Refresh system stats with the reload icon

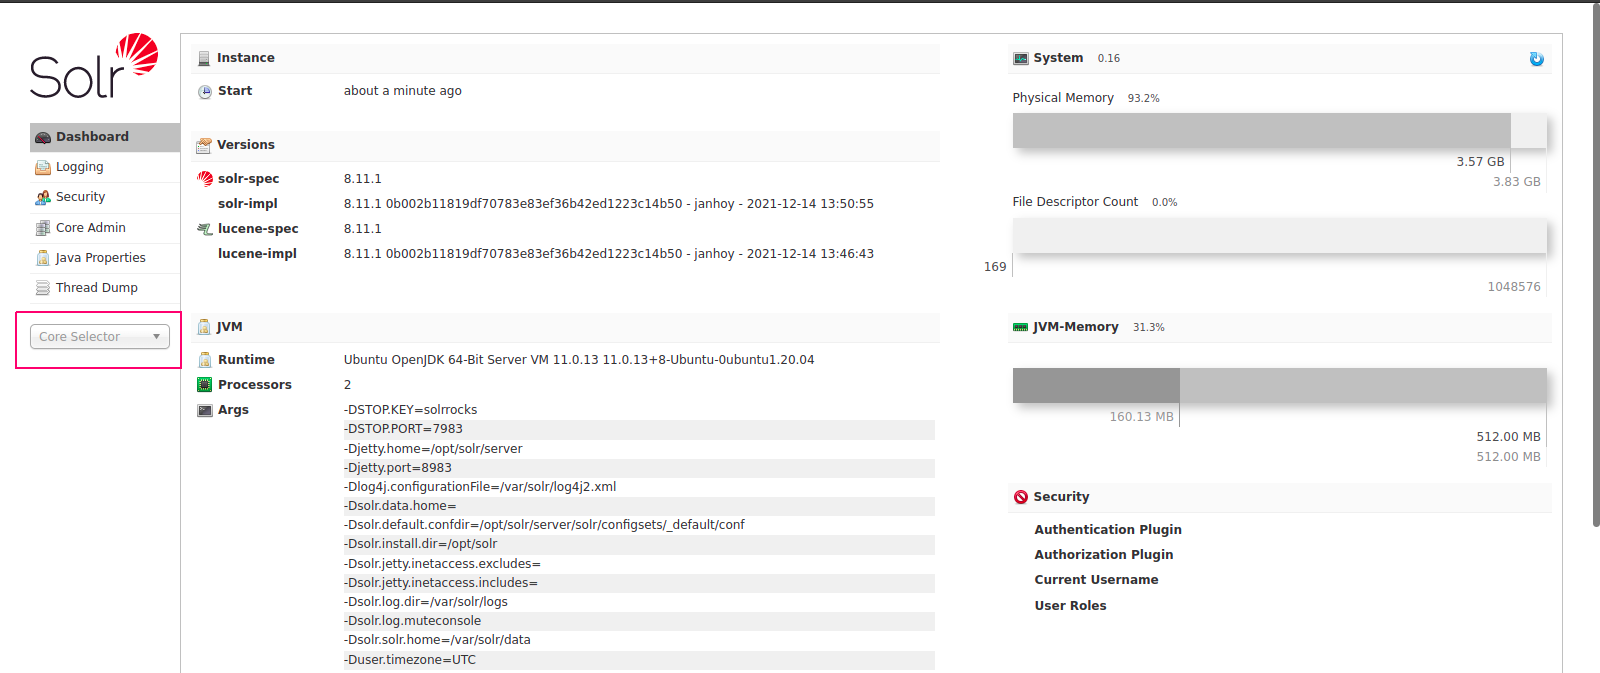[x=1536, y=59]
